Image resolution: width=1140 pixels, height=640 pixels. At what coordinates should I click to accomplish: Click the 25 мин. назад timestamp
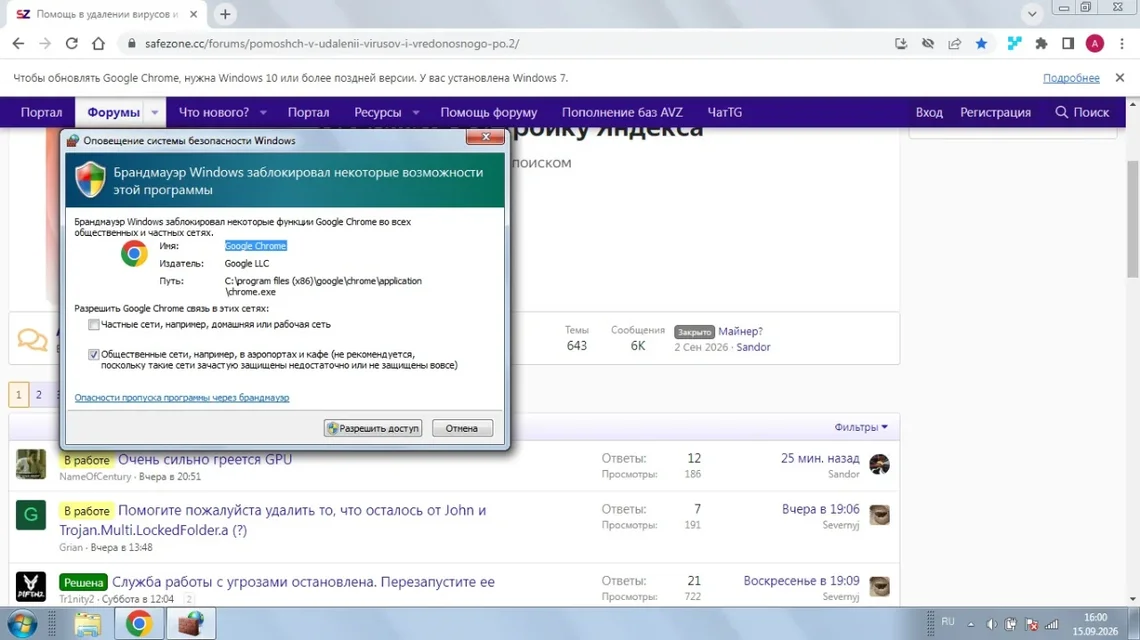820,458
